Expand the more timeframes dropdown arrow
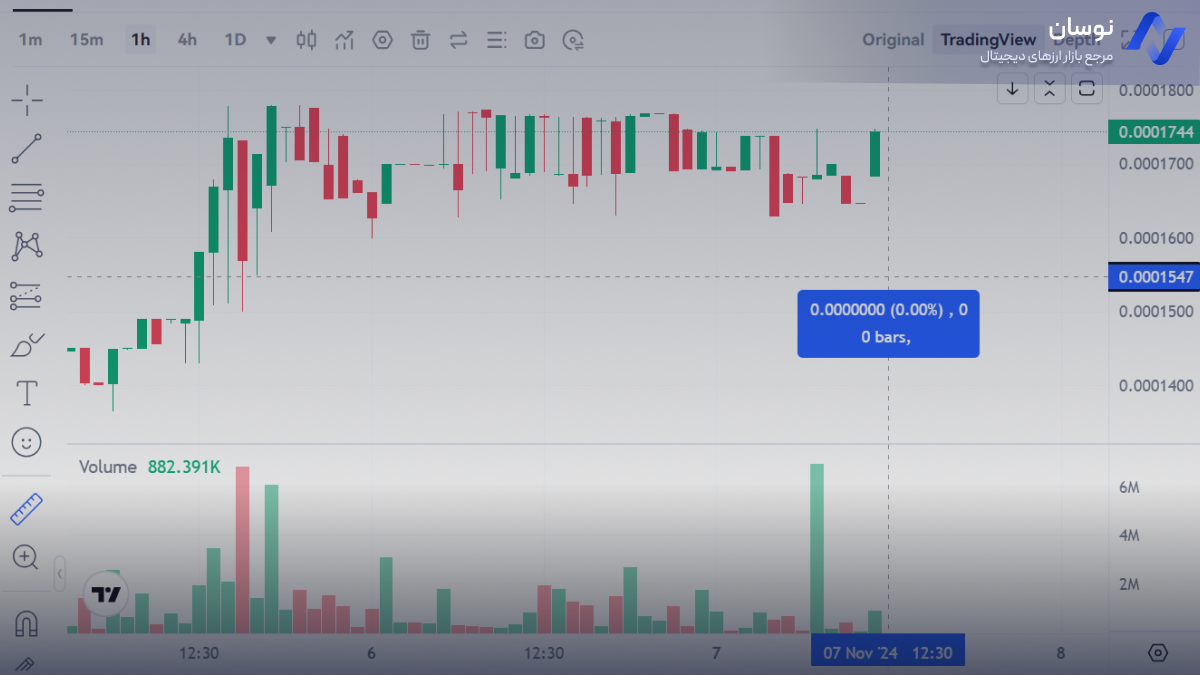 coord(271,41)
